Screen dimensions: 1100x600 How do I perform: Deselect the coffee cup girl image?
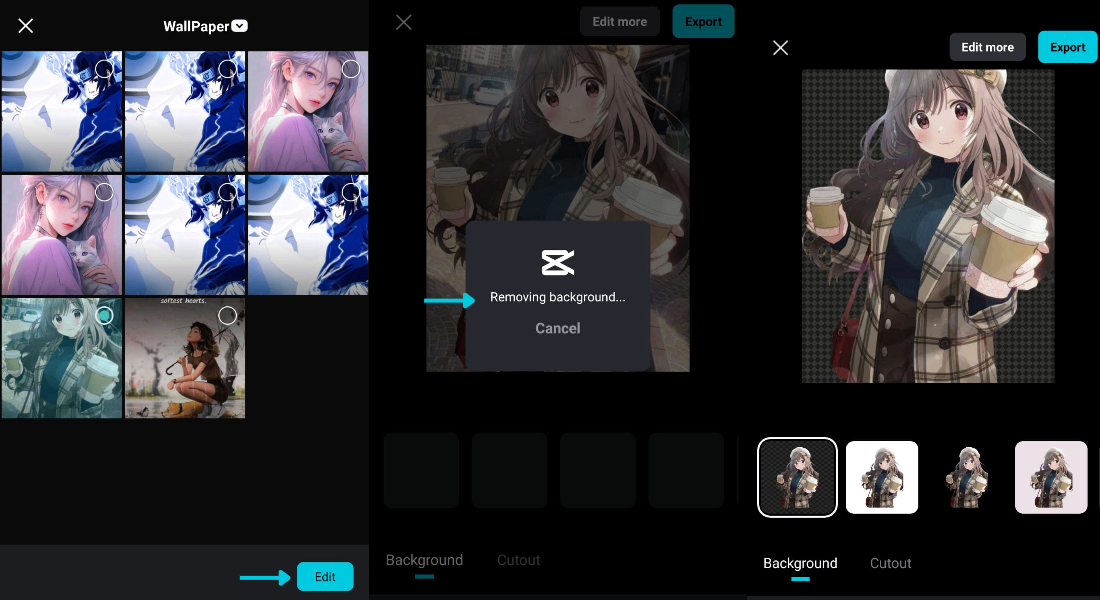point(104,316)
